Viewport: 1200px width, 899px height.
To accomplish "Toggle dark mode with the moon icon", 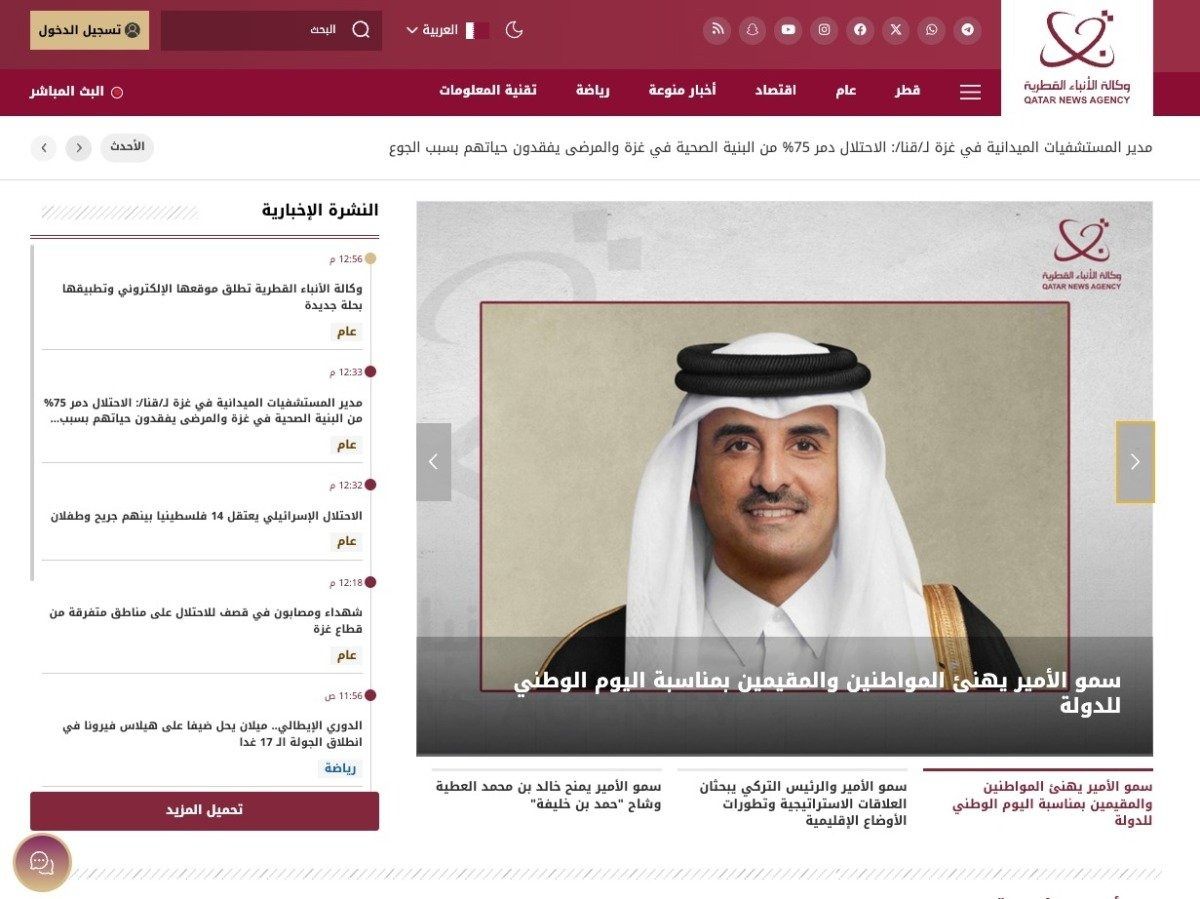I will pyautogui.click(x=513, y=31).
